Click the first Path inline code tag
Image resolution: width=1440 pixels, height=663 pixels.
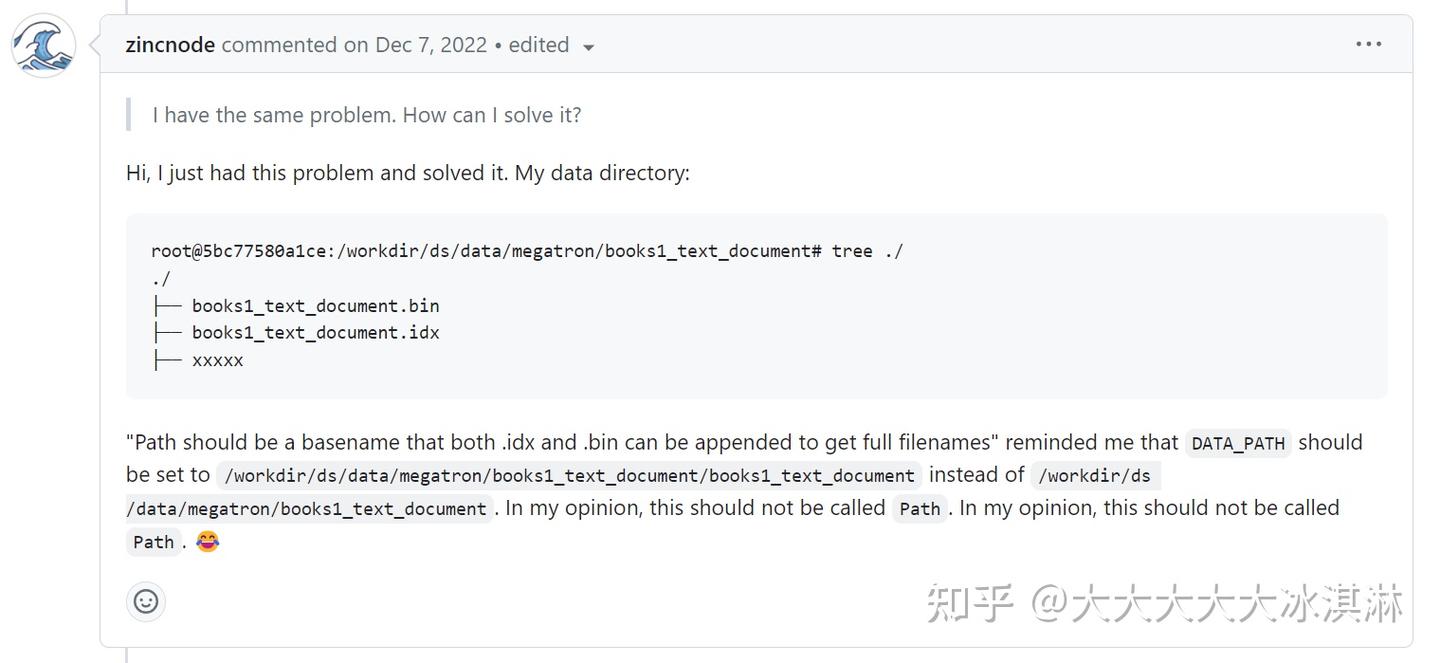coord(919,509)
